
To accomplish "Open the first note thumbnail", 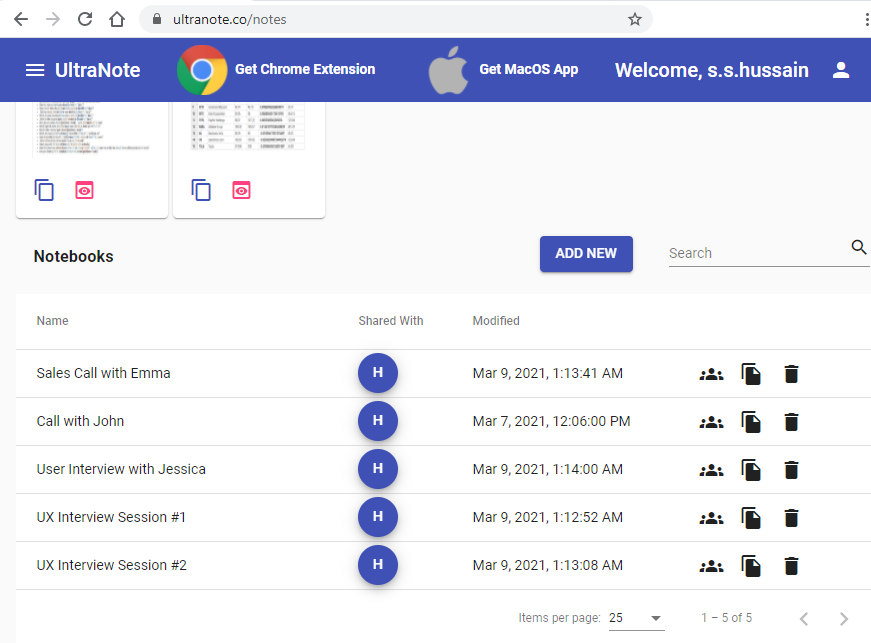I will [92, 128].
